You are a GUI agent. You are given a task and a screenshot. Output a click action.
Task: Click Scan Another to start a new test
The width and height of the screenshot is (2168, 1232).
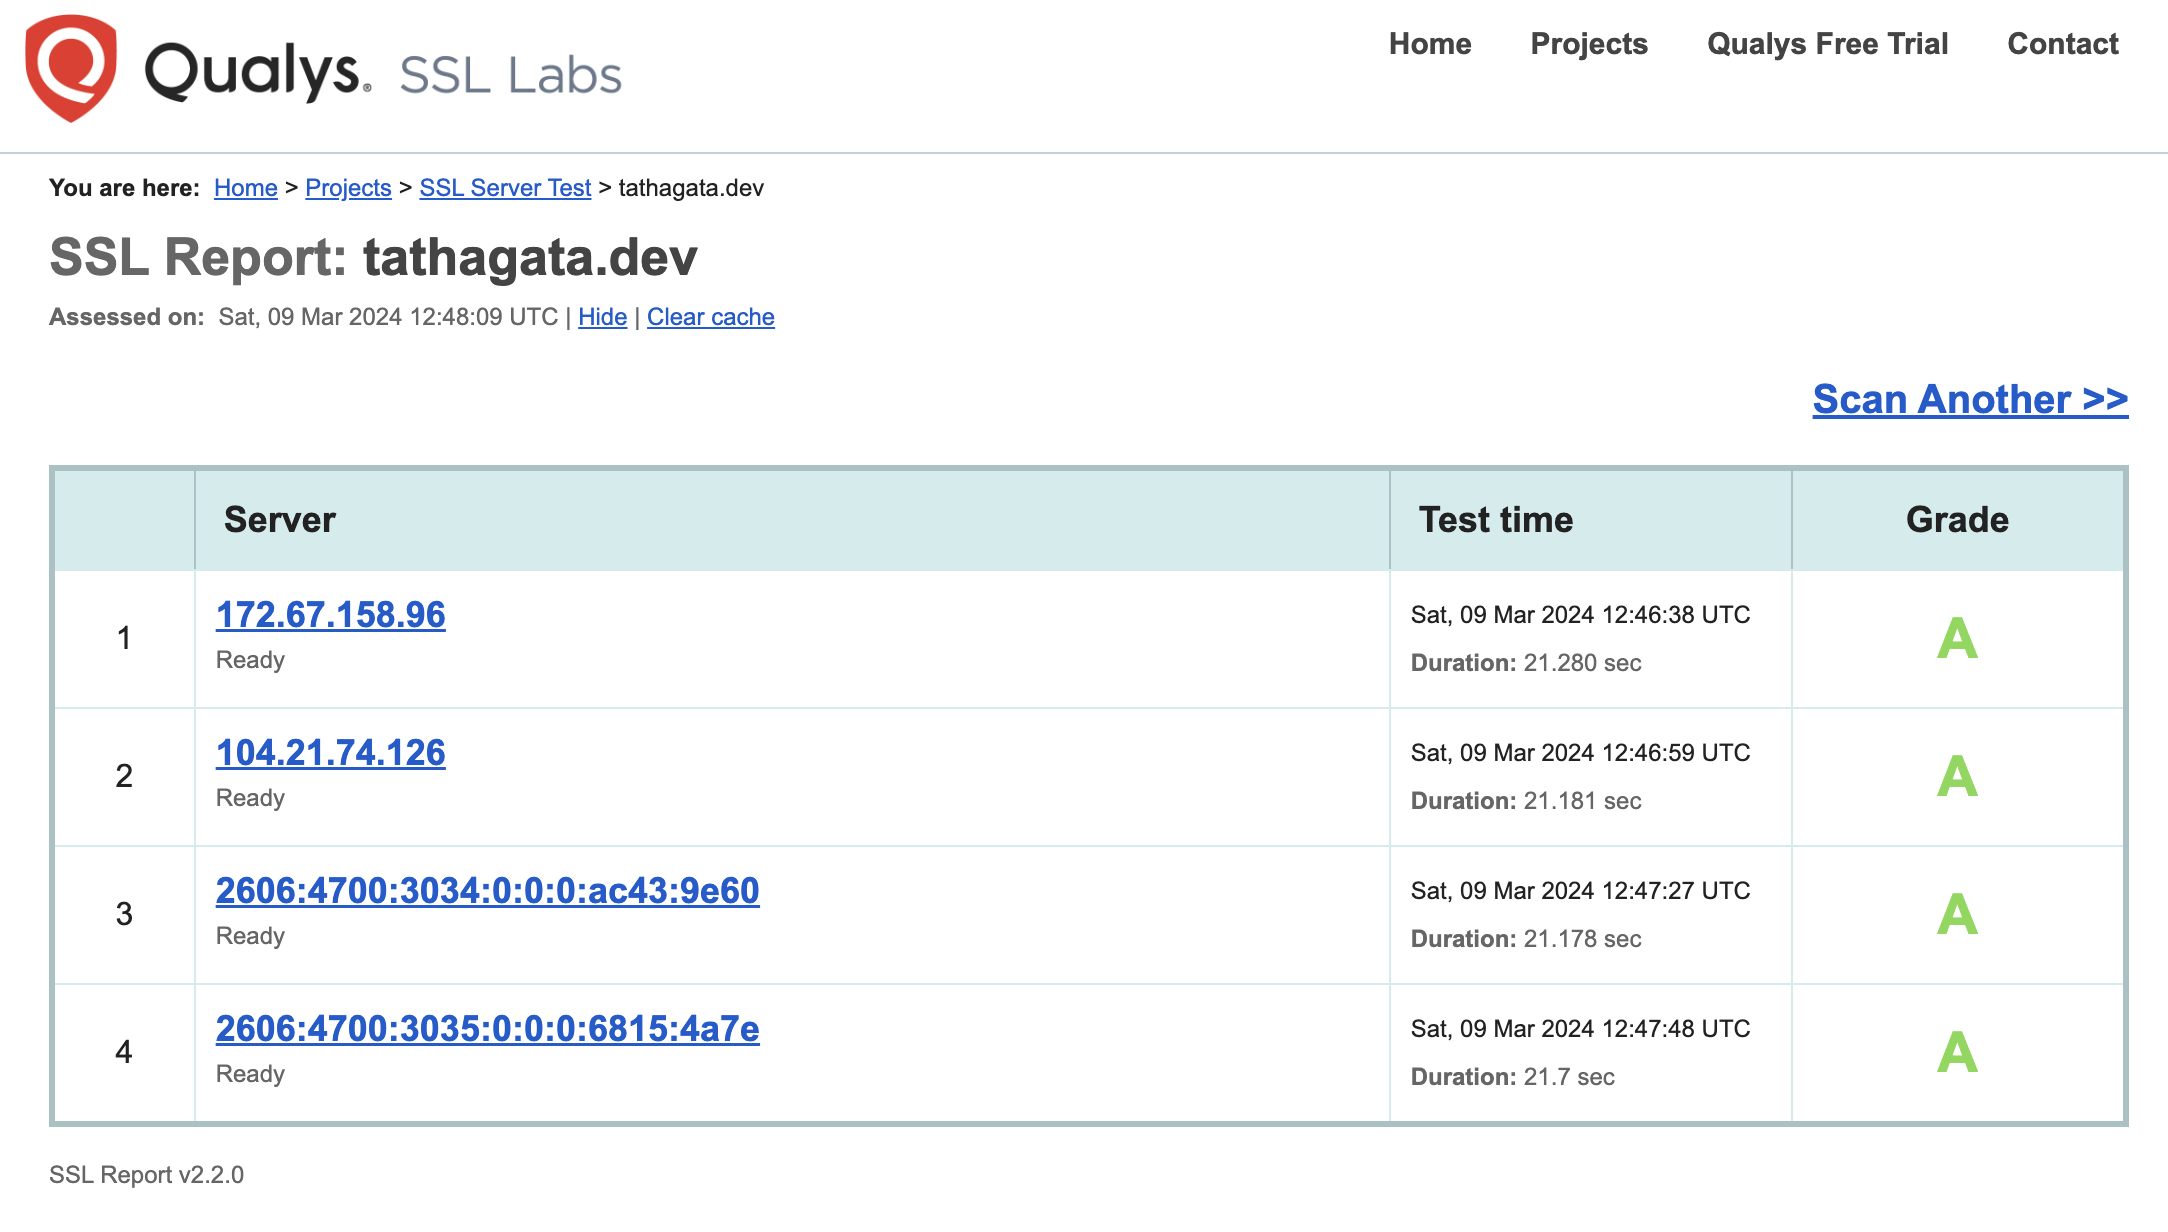(x=1970, y=399)
